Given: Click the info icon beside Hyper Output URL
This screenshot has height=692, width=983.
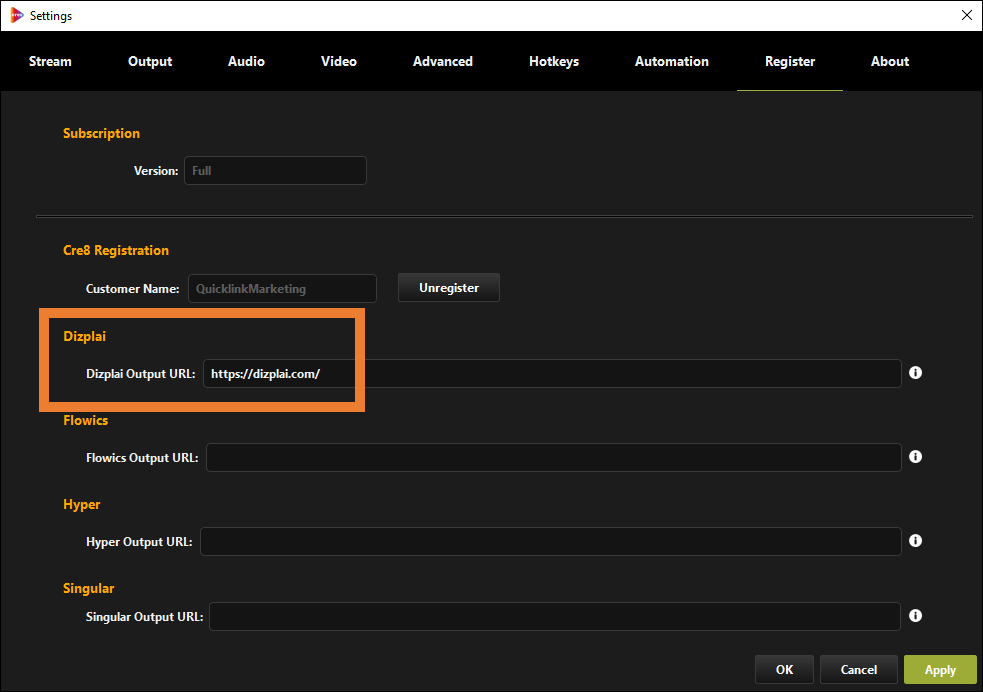Looking at the screenshot, I should pos(915,541).
